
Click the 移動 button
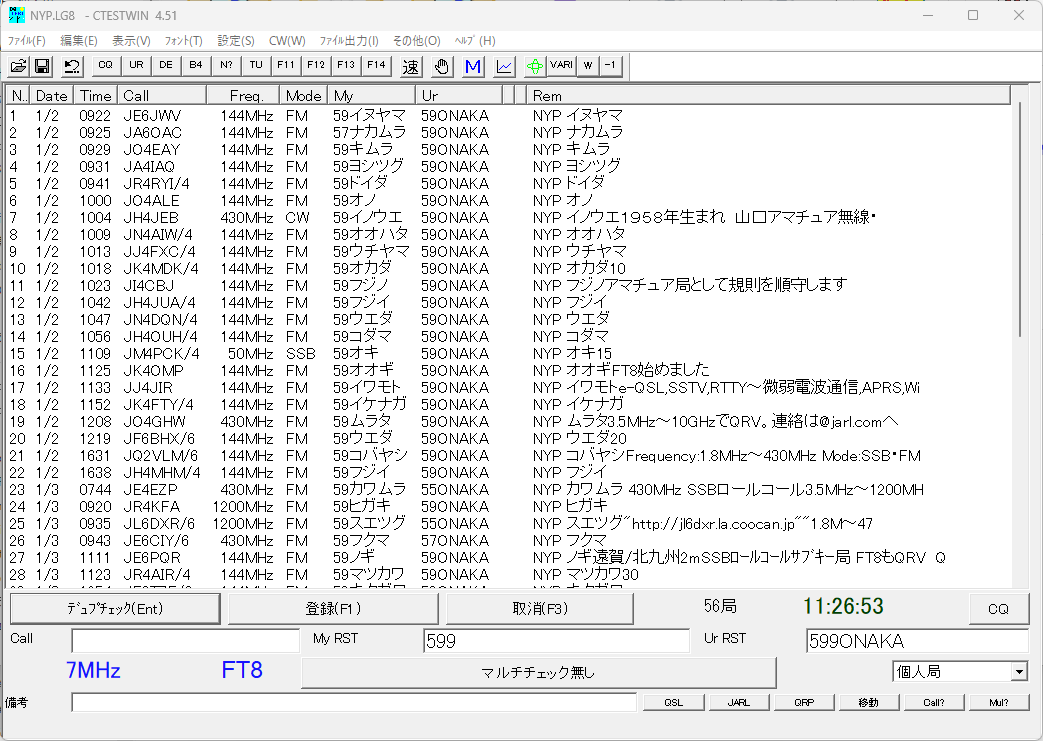(869, 702)
